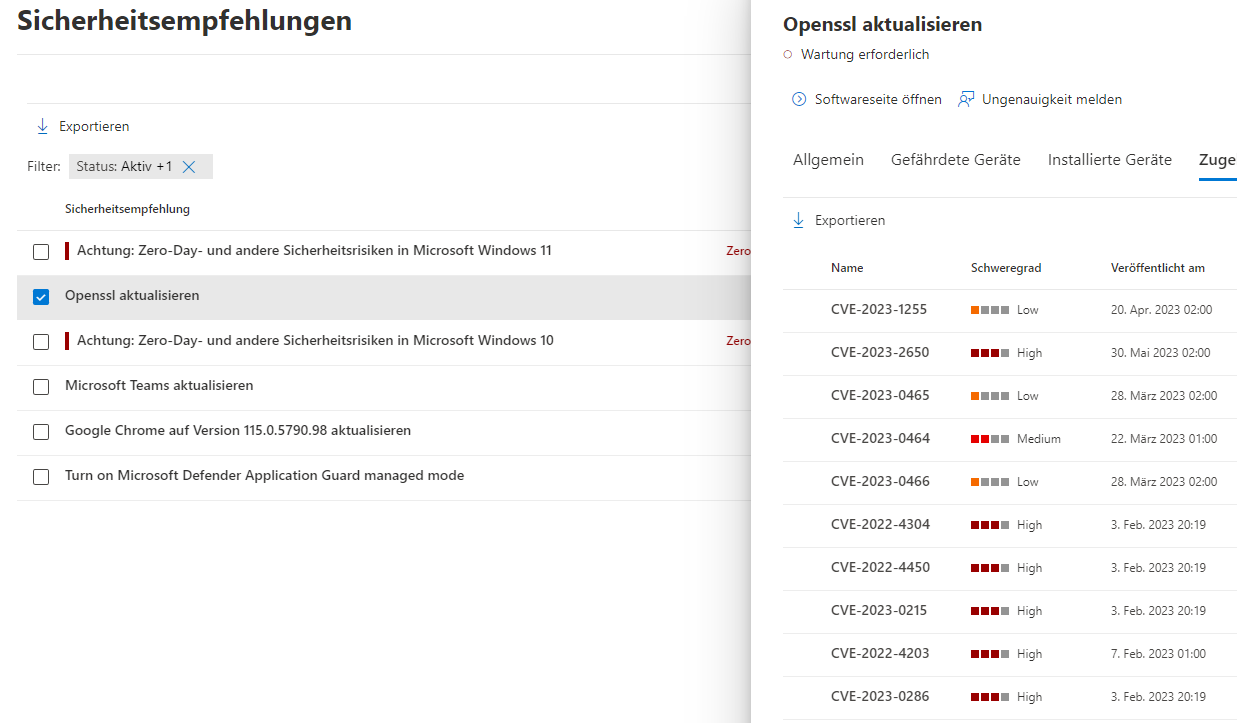The image size is (1237, 723).
Task: Open the Installierte Geräte tab
Action: (x=1109, y=160)
